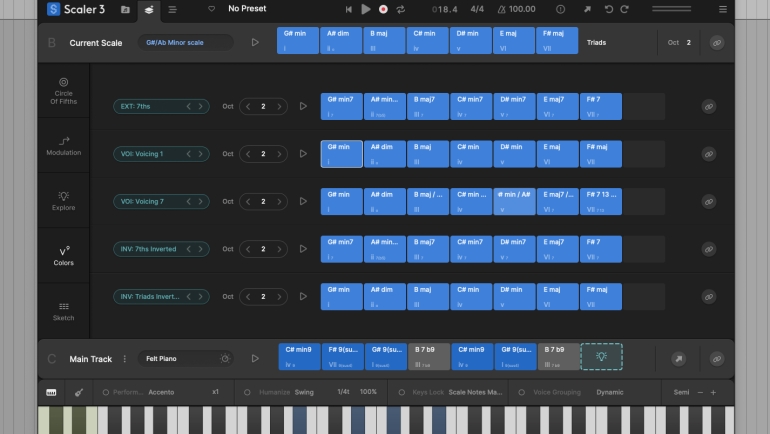Switch to the list lines view tab
Viewport: 770px width, 434px height.
pyautogui.click(x=172, y=9)
